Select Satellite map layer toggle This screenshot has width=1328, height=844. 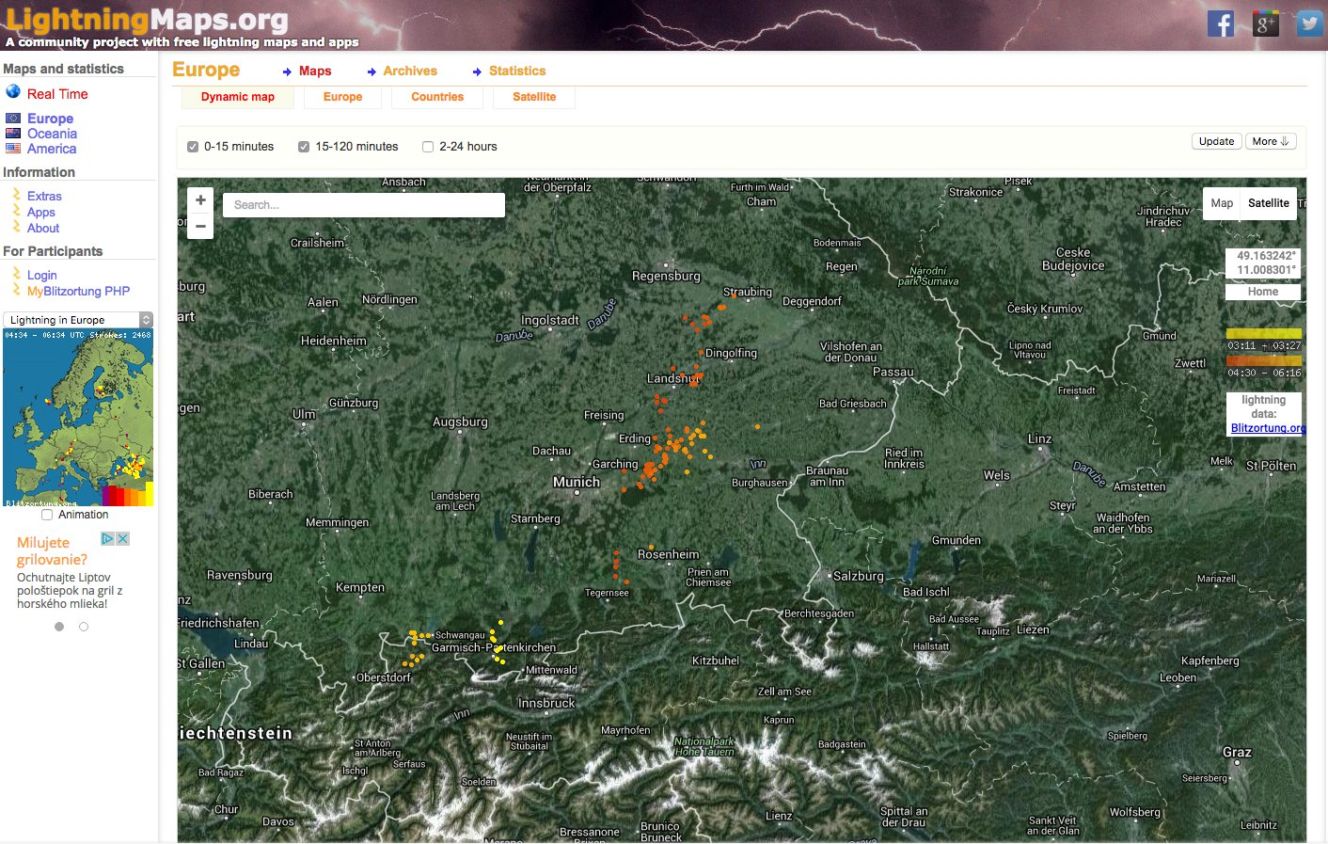1269,203
